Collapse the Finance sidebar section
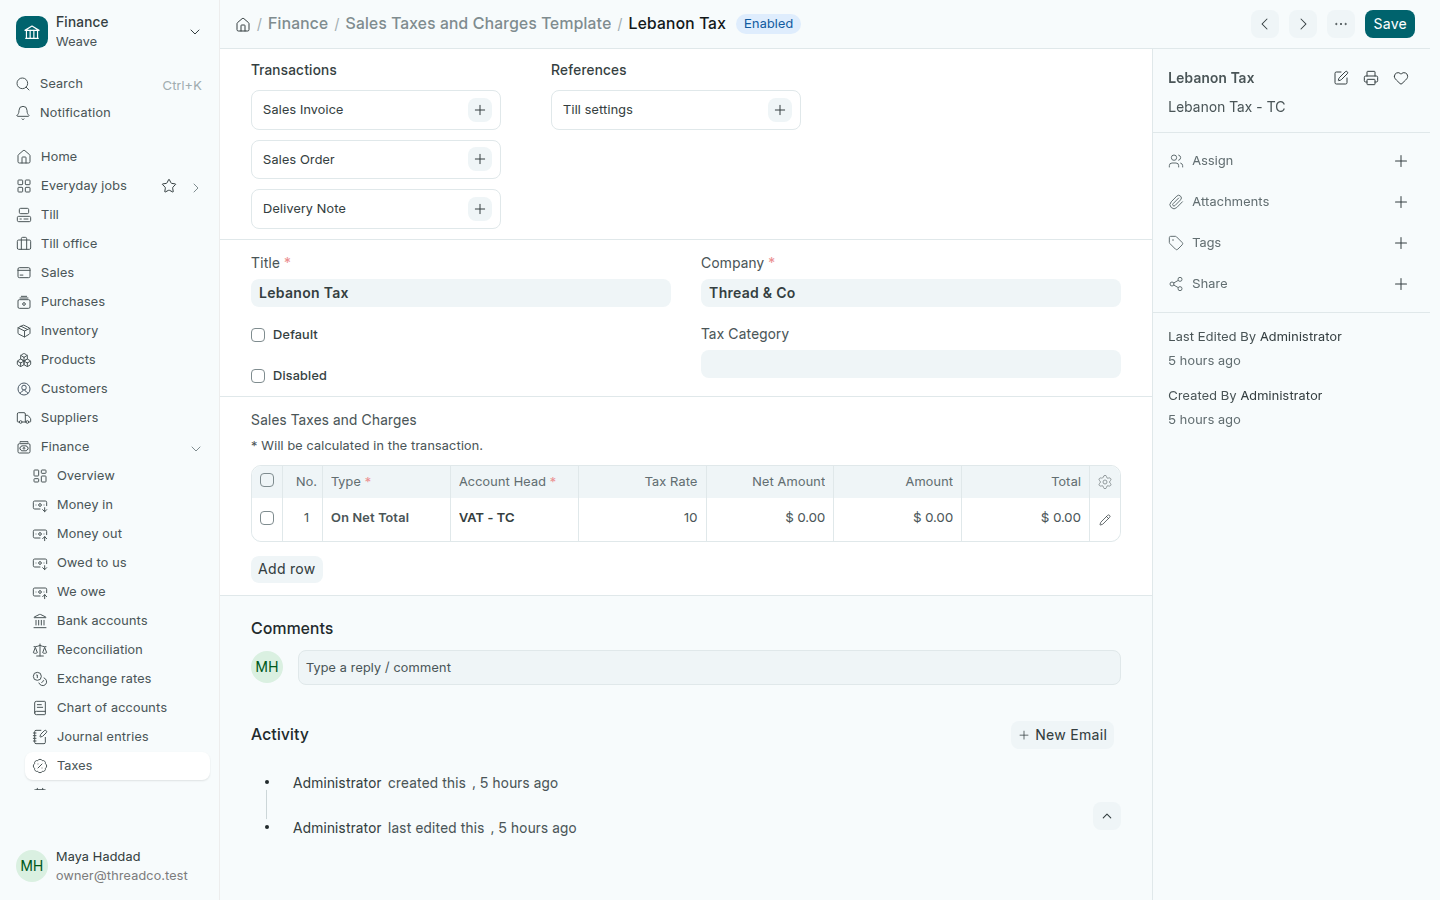Screen dimensions: 1440x900 (196, 448)
